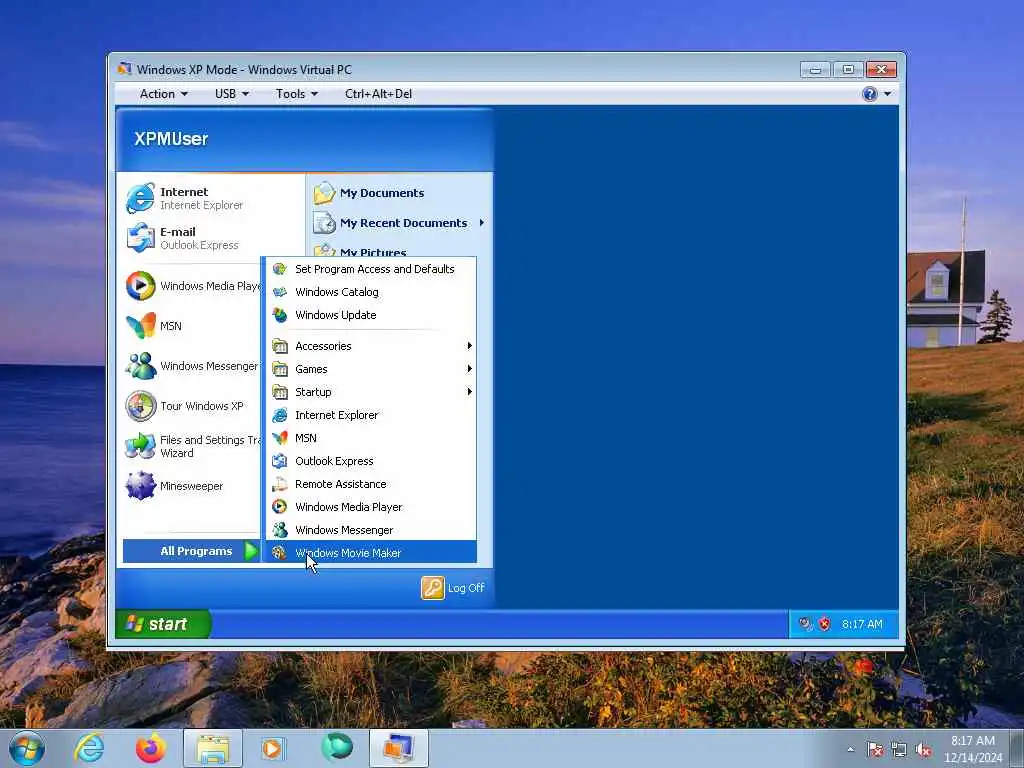Click the XP taskbar clock 8:17 AM
The image size is (1024, 768).
[x=861, y=624]
